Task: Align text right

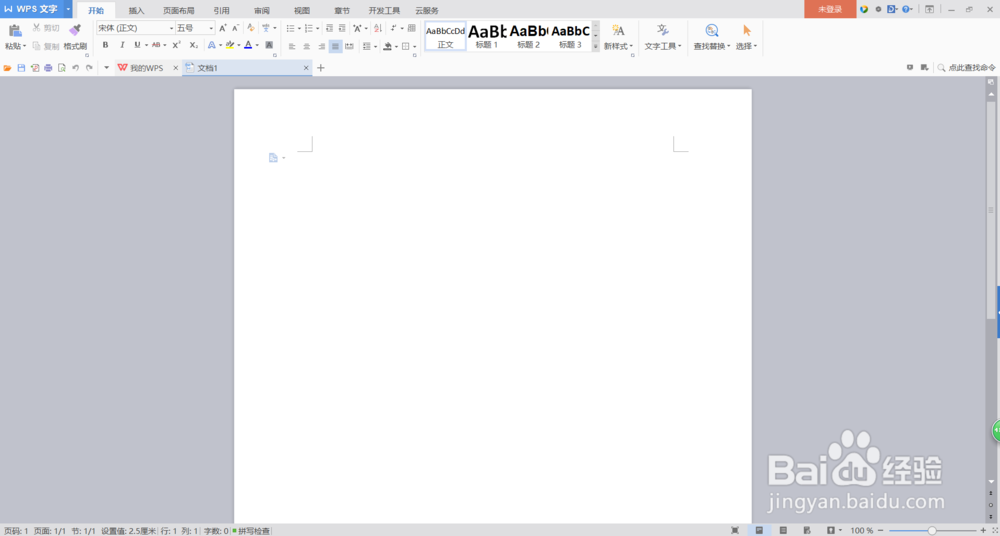Action: (x=321, y=46)
